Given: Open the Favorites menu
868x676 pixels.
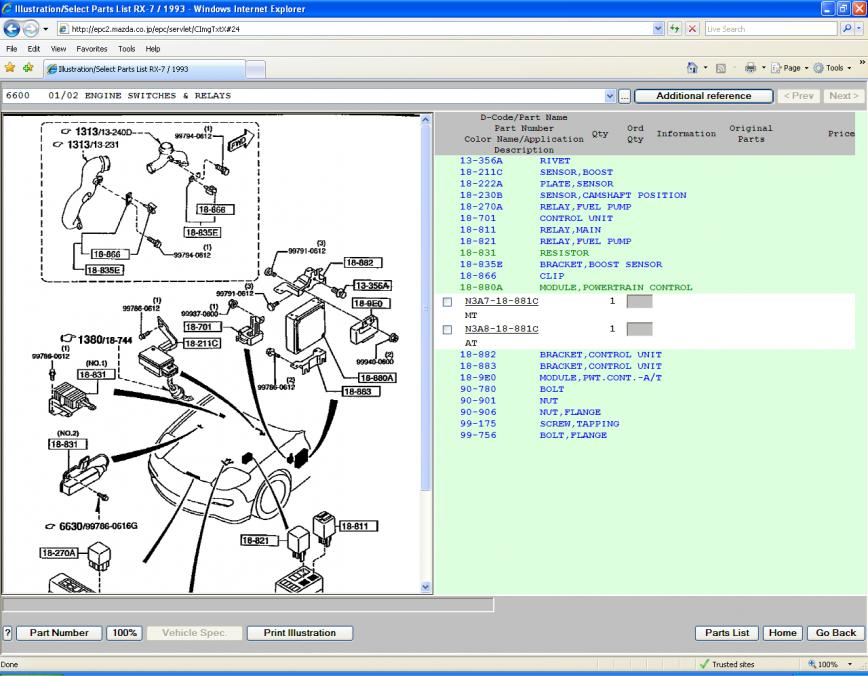Looking at the screenshot, I should click(92, 48).
